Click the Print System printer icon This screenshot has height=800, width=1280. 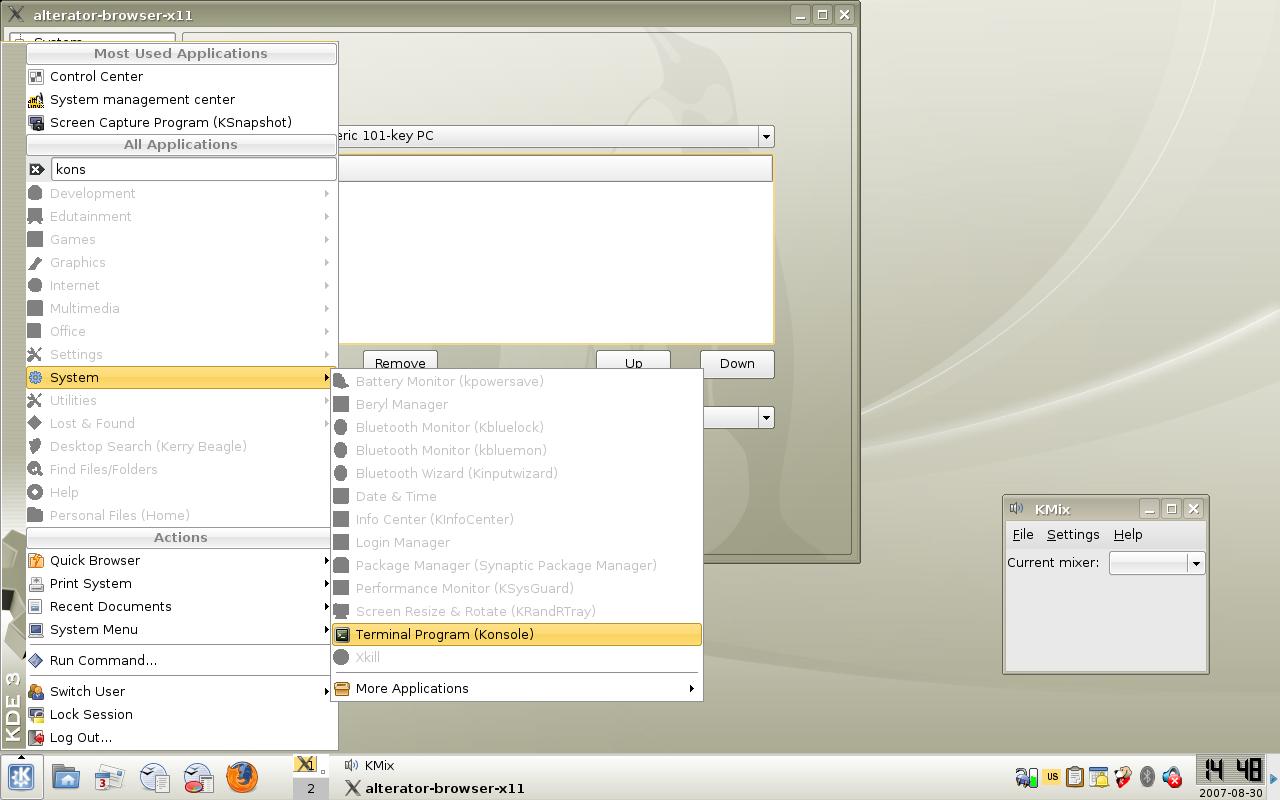coord(36,583)
